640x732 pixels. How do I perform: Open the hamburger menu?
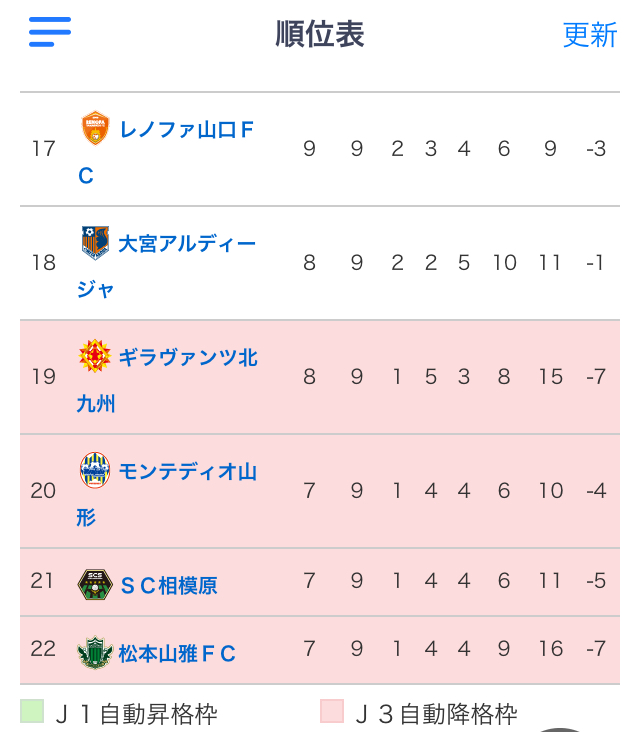(50, 32)
